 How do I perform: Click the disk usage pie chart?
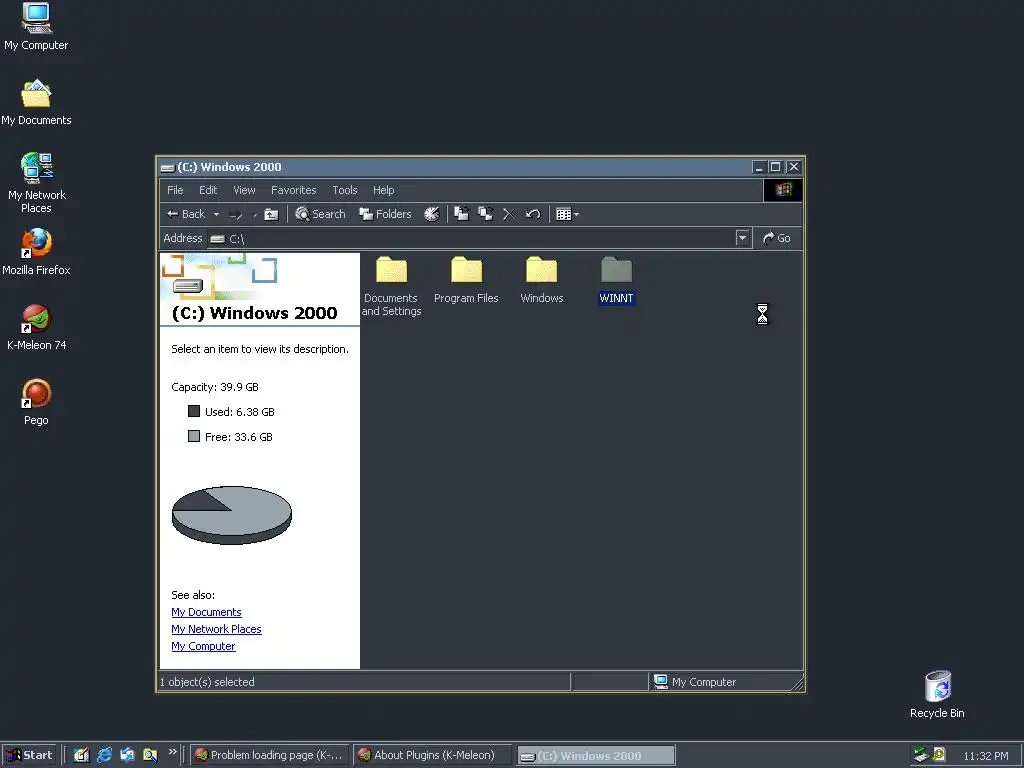pyautogui.click(x=232, y=515)
